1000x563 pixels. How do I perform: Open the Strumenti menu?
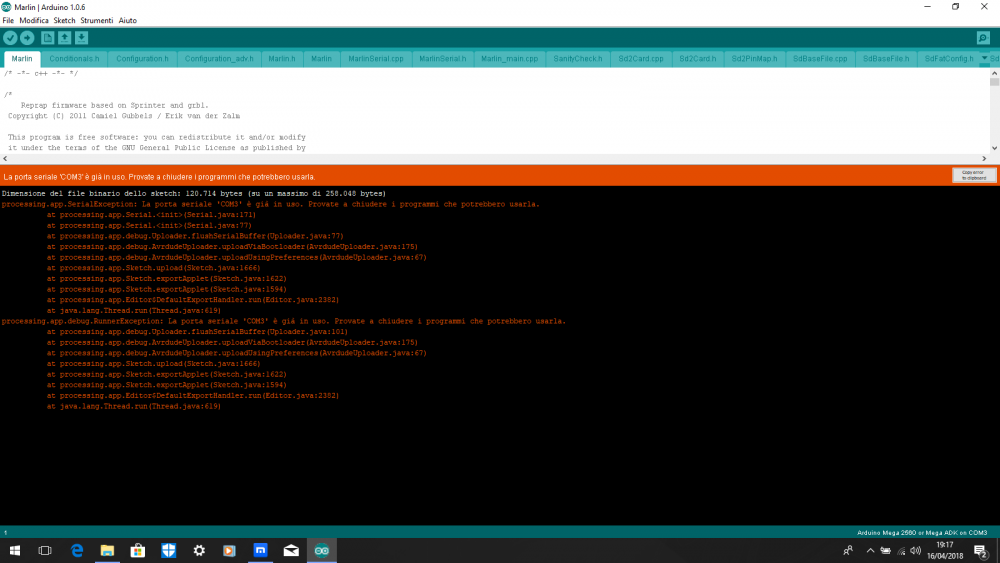click(x=97, y=20)
